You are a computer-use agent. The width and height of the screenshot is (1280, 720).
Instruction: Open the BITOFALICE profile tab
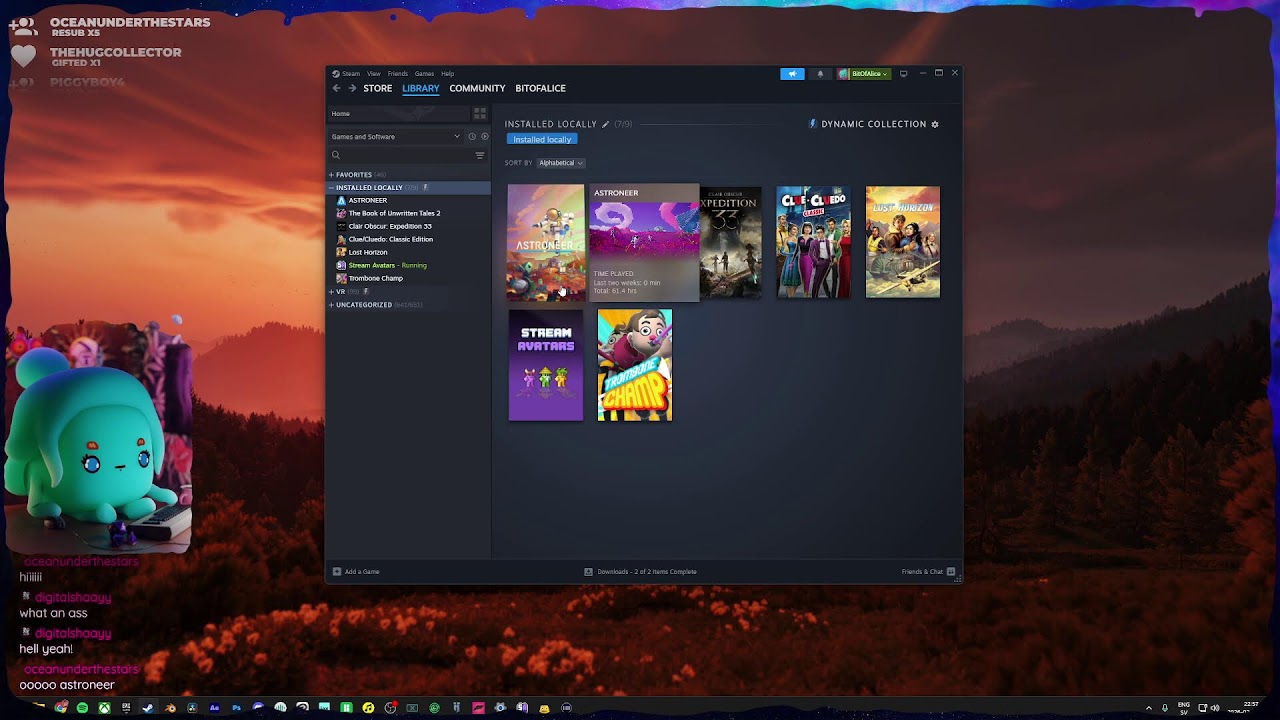(x=540, y=88)
